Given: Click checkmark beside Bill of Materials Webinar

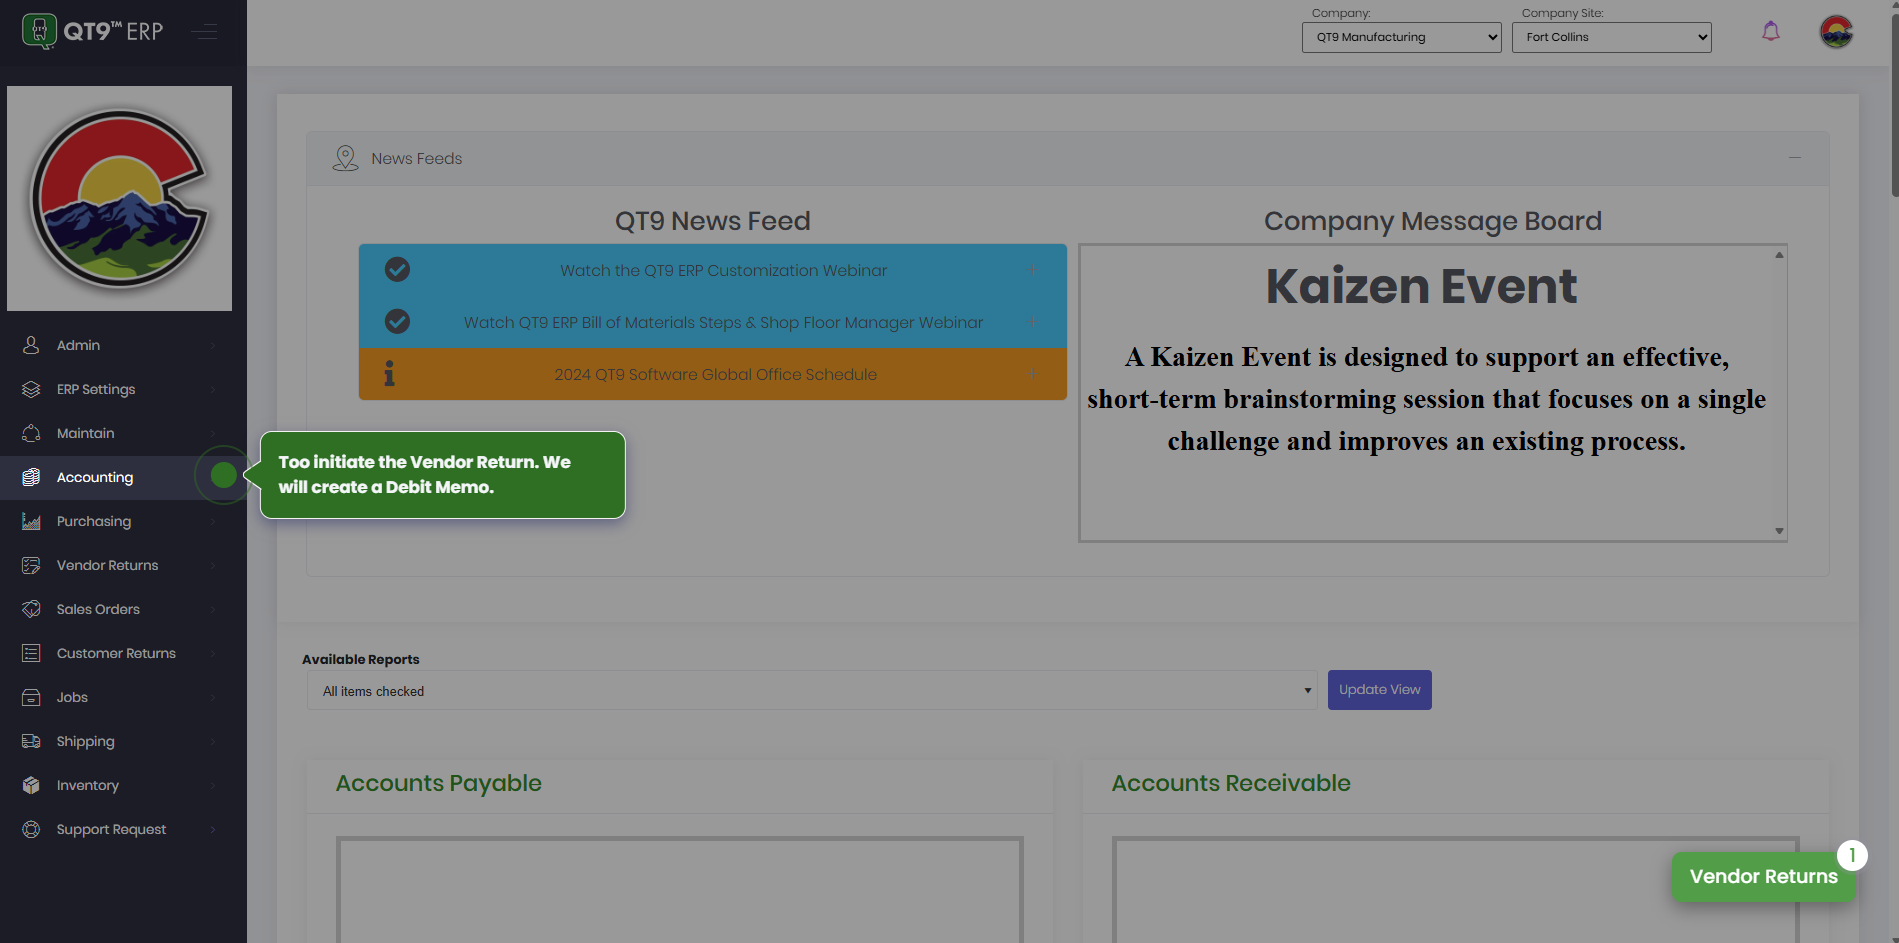Looking at the screenshot, I should [x=397, y=322].
